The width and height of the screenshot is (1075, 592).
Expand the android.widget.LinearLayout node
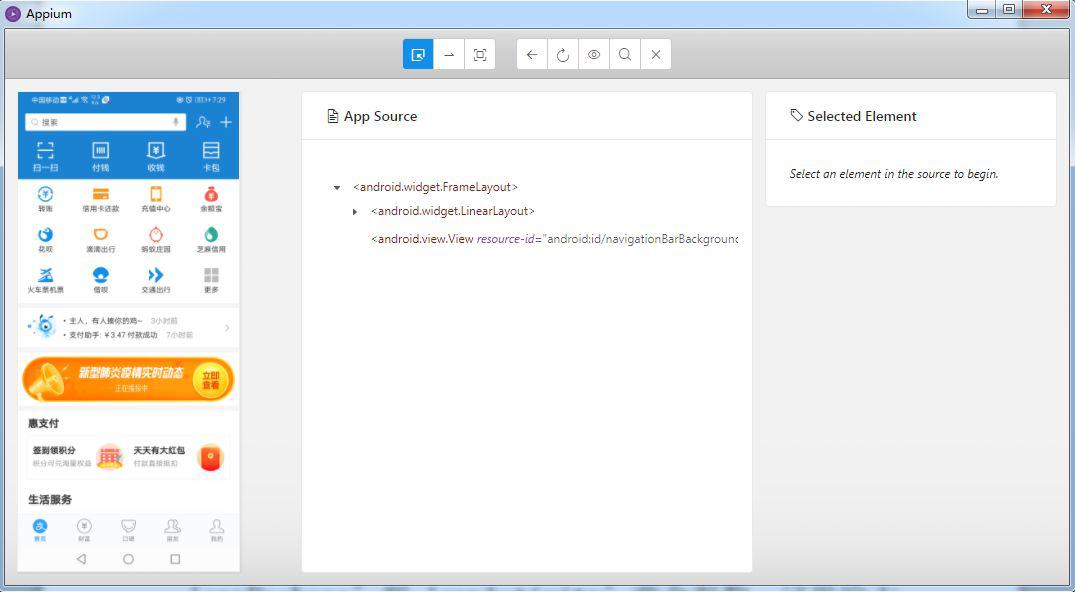[x=354, y=211]
